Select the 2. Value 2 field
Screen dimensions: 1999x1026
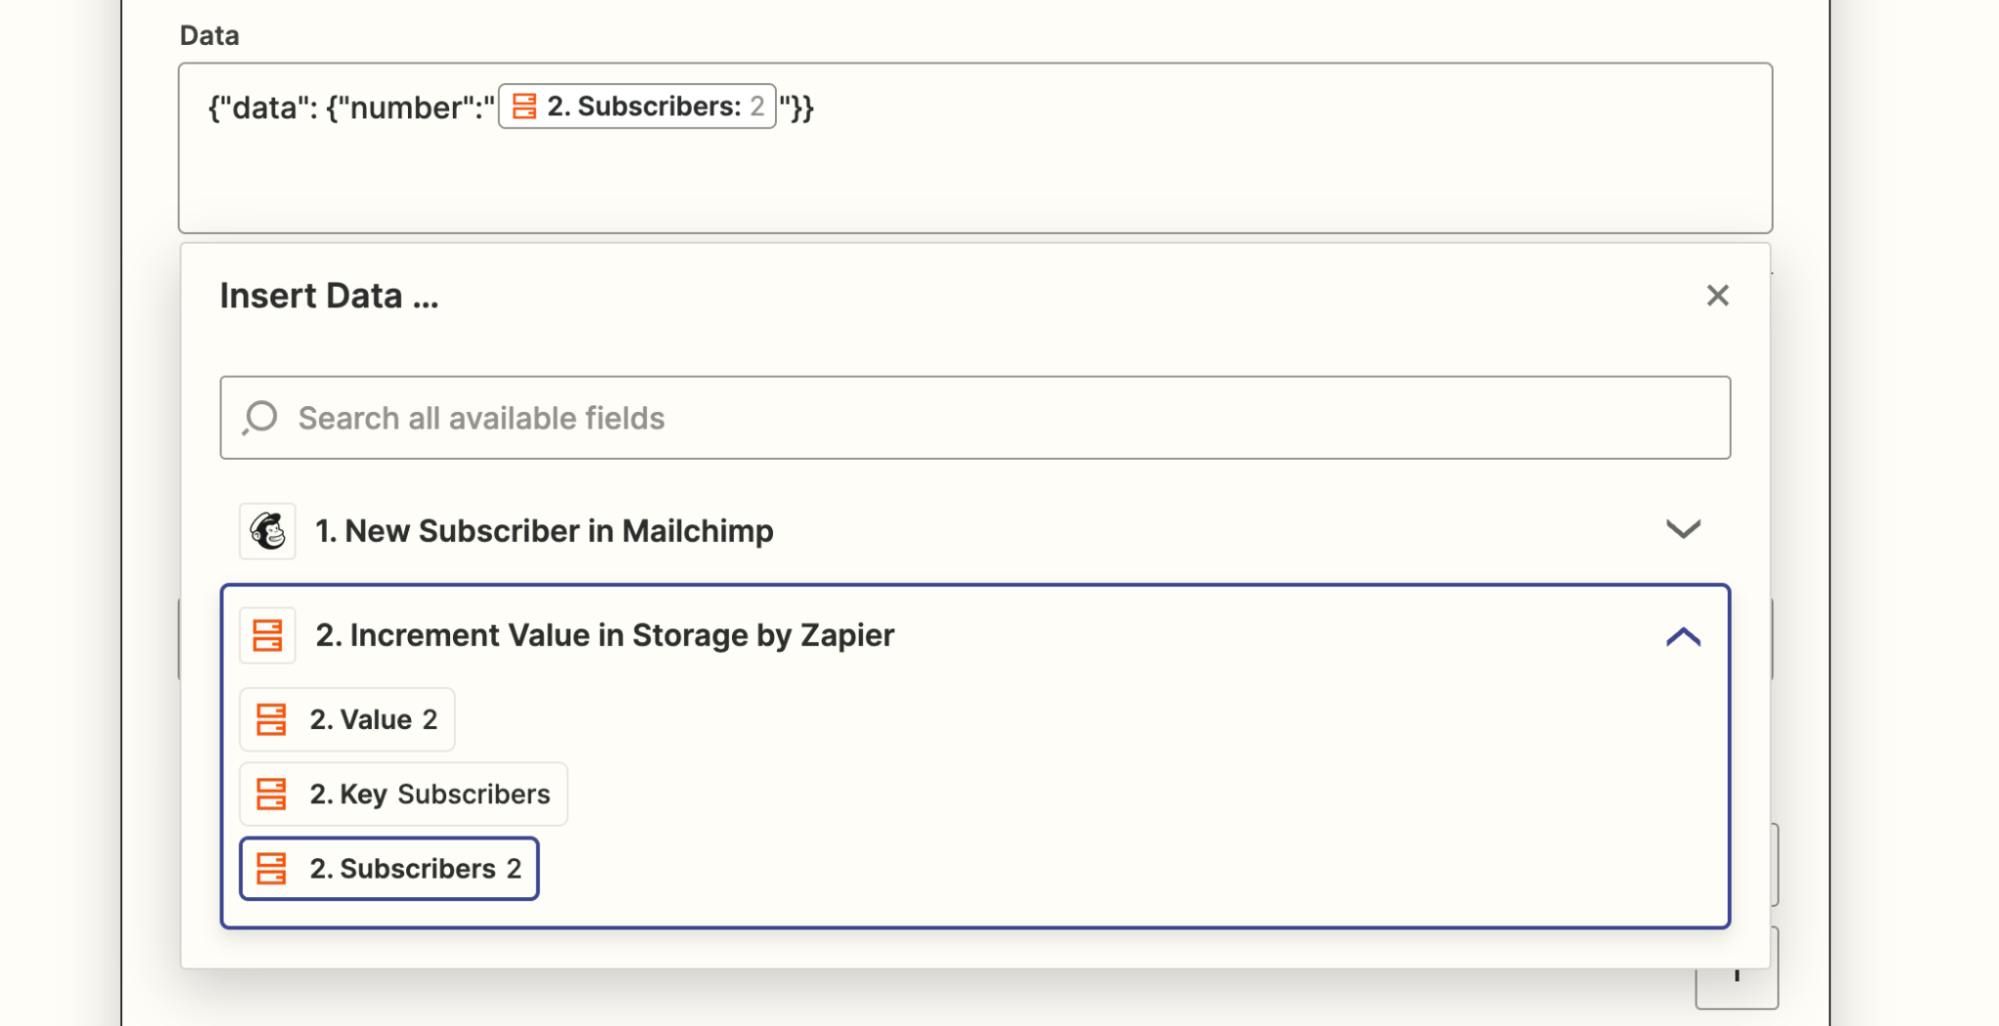pyautogui.click(x=347, y=719)
